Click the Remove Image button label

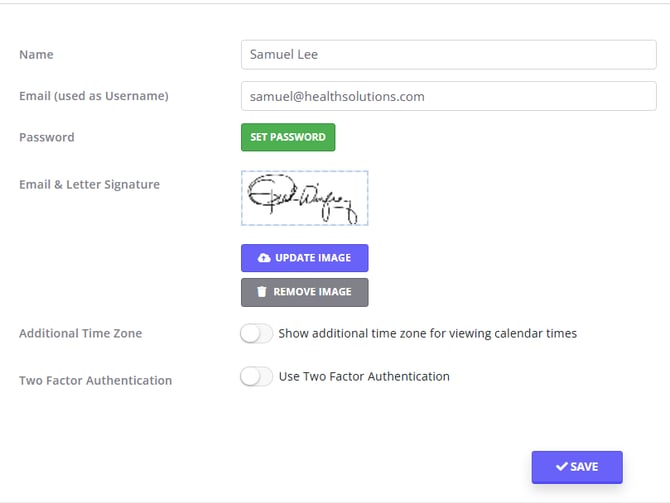click(x=312, y=292)
